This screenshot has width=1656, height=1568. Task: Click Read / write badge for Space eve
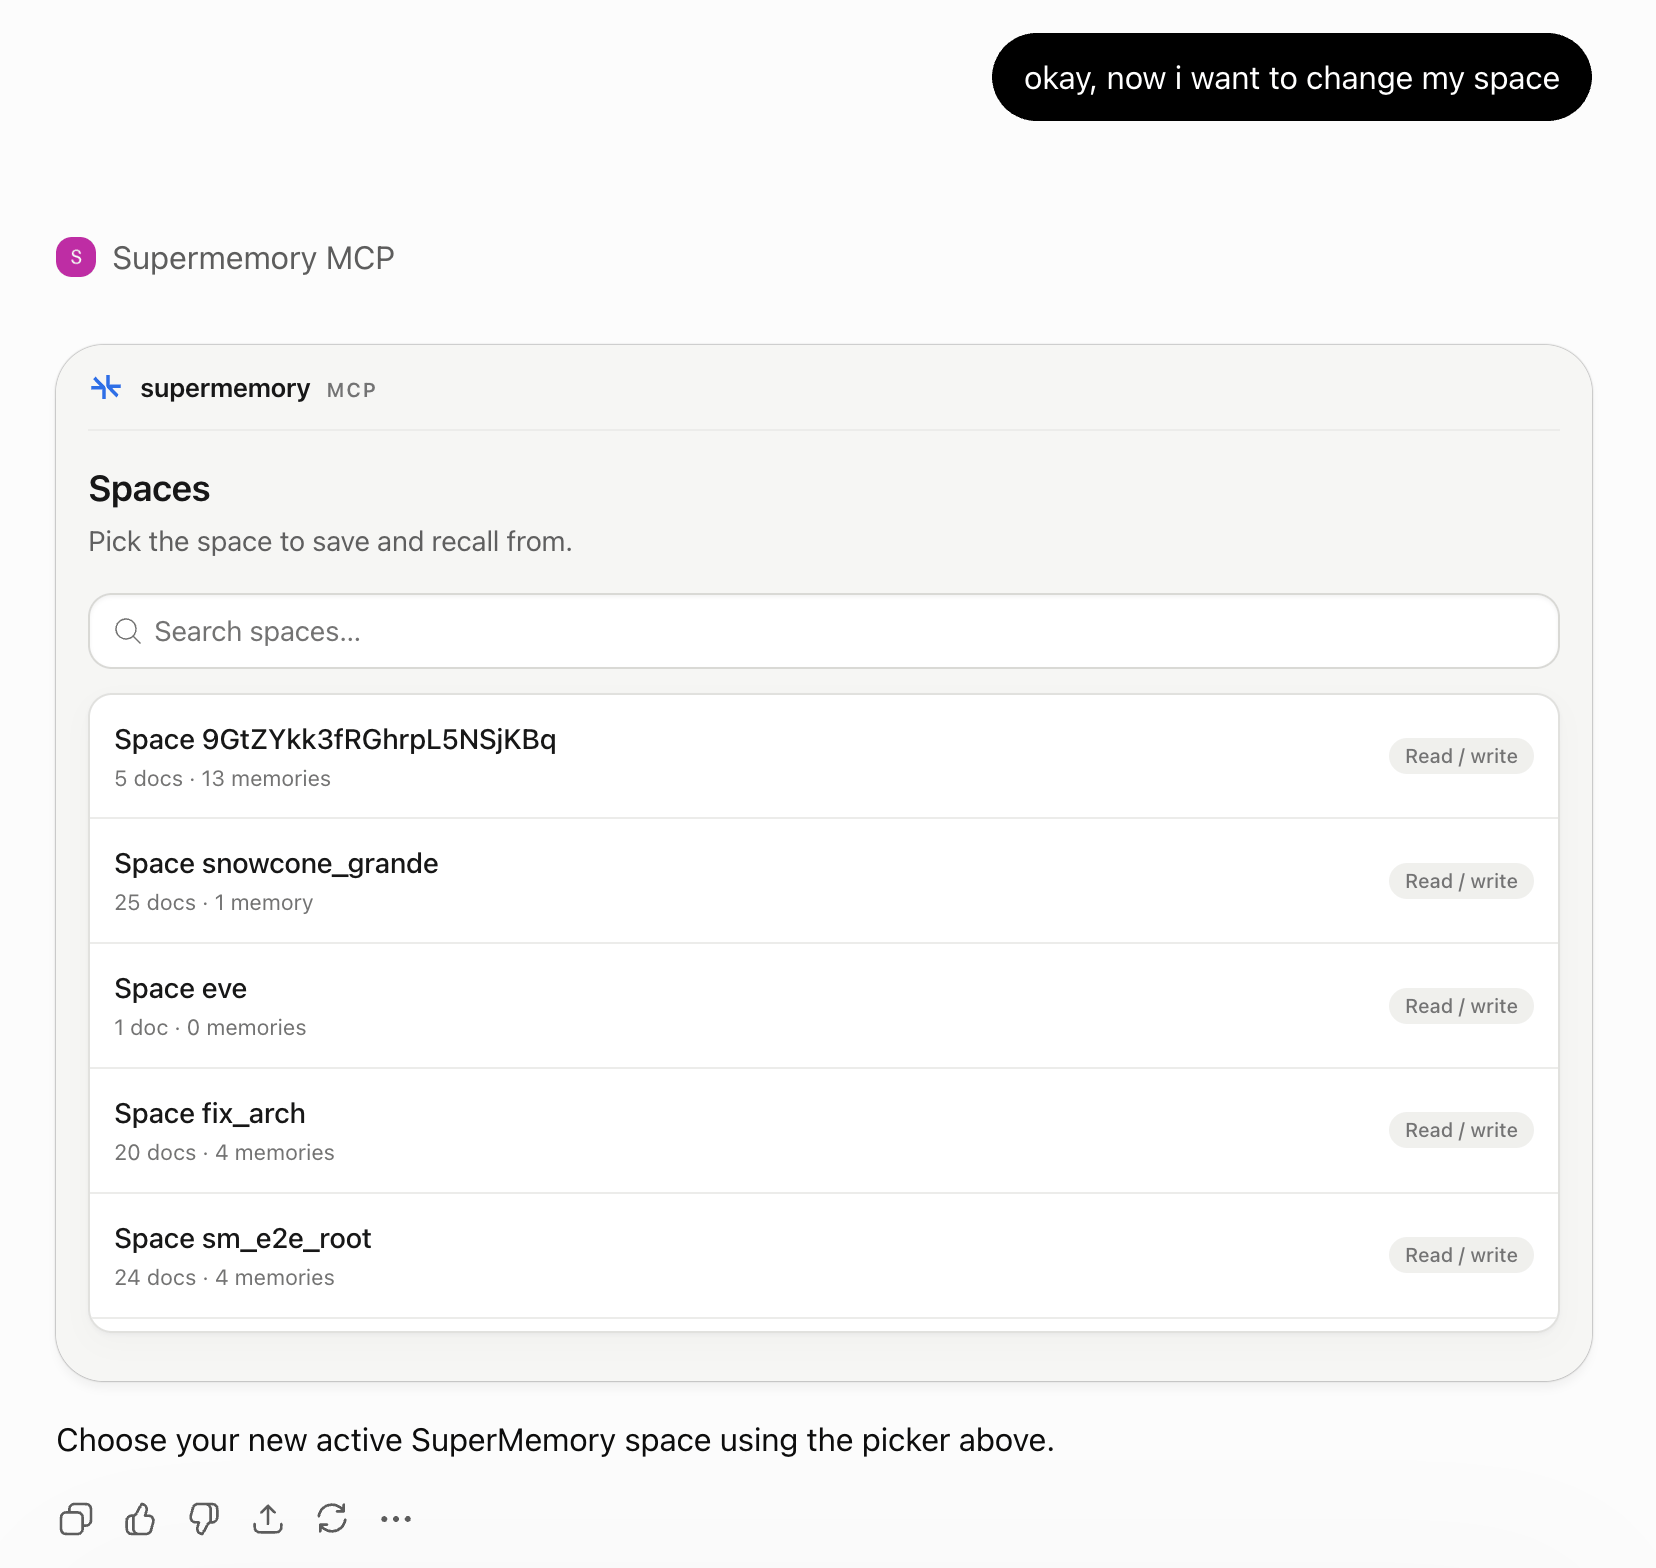(x=1461, y=1006)
